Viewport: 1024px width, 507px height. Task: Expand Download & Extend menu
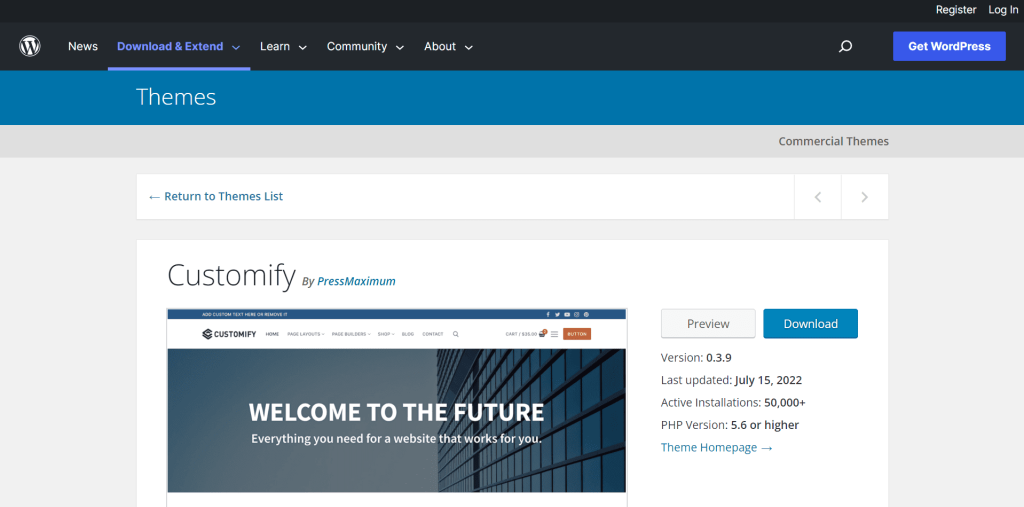point(179,46)
